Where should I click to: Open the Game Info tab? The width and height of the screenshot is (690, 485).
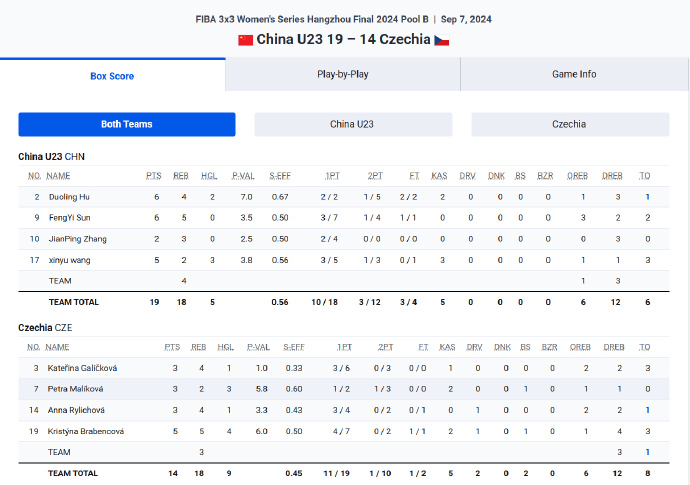click(x=574, y=74)
